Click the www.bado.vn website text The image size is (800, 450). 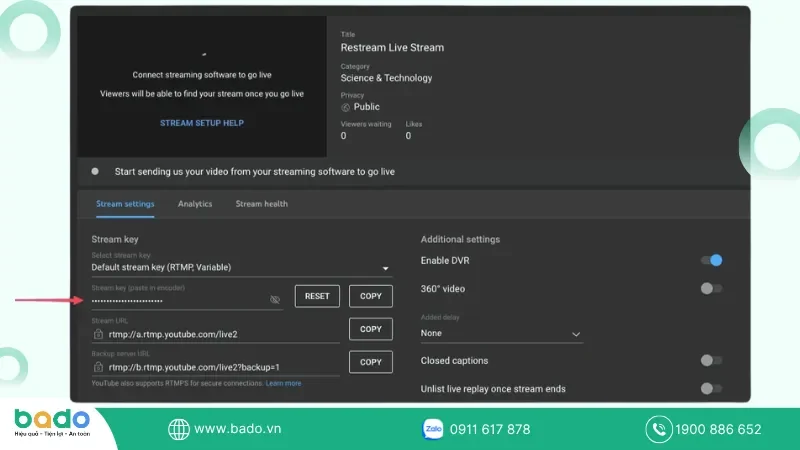click(x=238, y=429)
